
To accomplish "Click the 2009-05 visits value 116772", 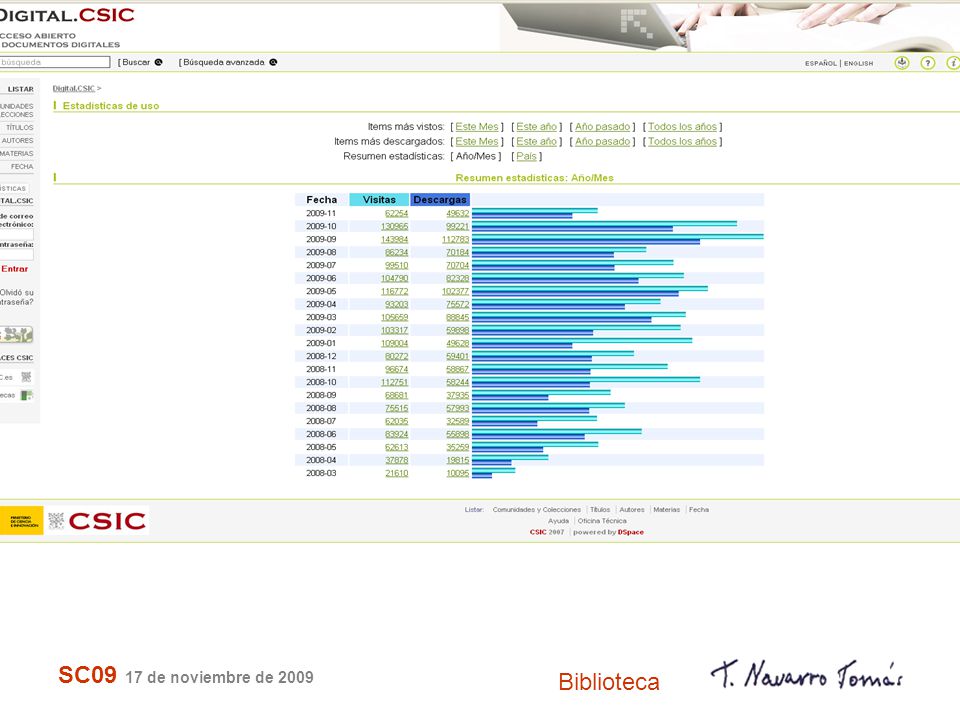I will (394, 291).
